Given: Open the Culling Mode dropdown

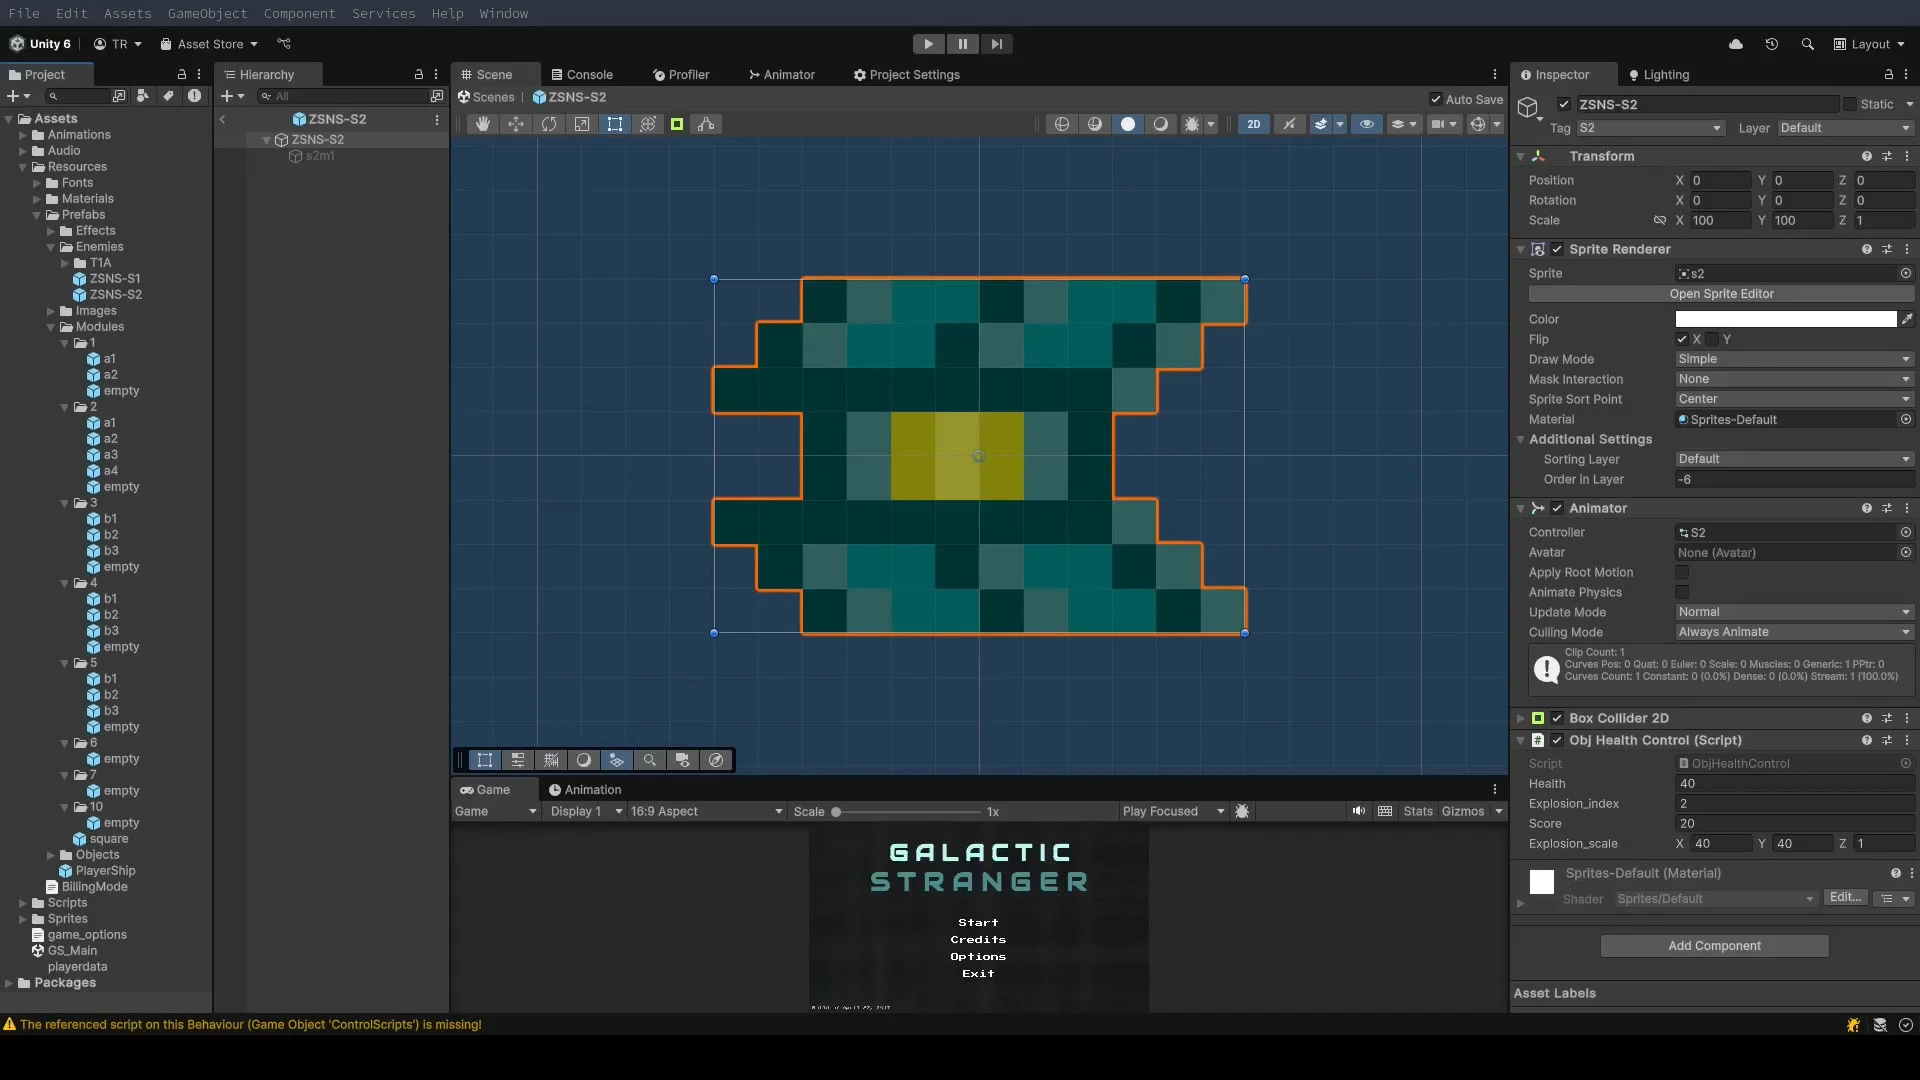Looking at the screenshot, I should click(x=1794, y=632).
